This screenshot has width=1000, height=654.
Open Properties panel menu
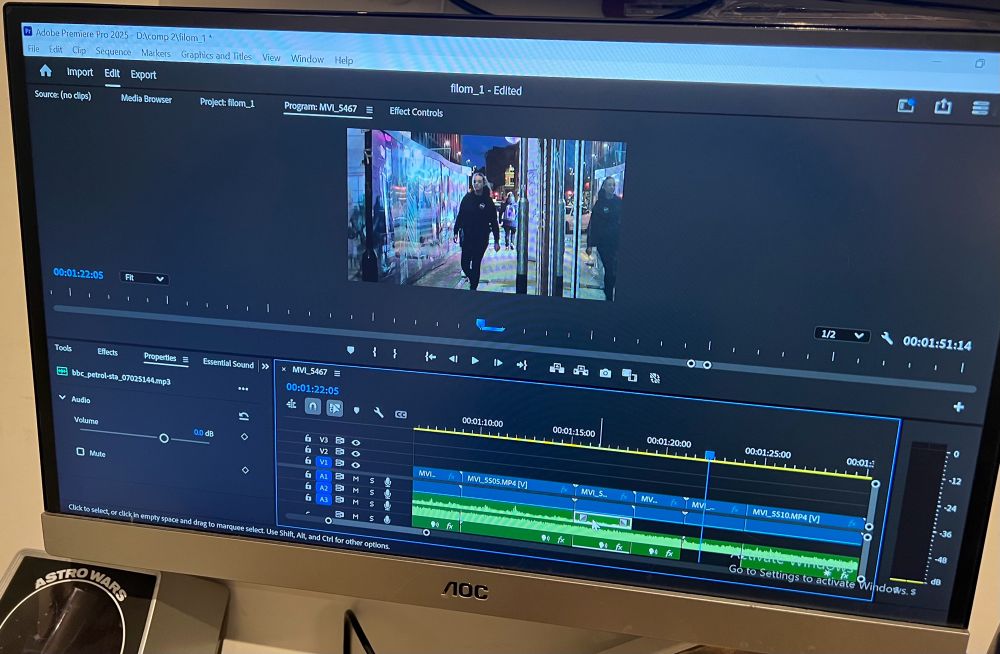pos(186,360)
